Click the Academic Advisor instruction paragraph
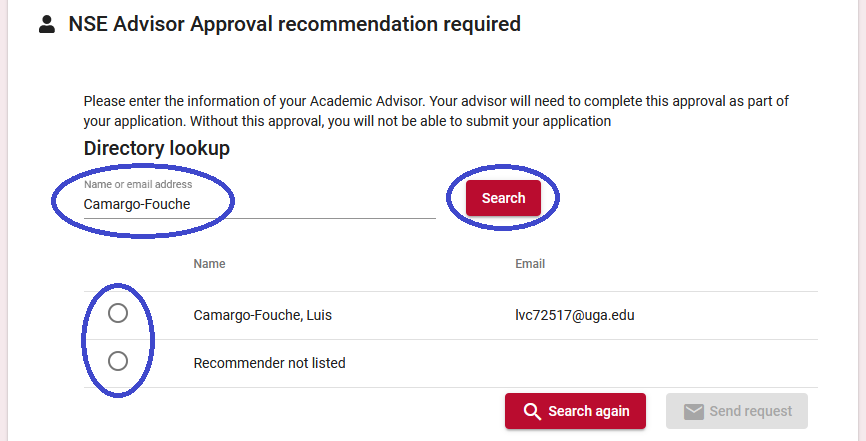This screenshot has width=866, height=441. pyautogui.click(x=436, y=111)
